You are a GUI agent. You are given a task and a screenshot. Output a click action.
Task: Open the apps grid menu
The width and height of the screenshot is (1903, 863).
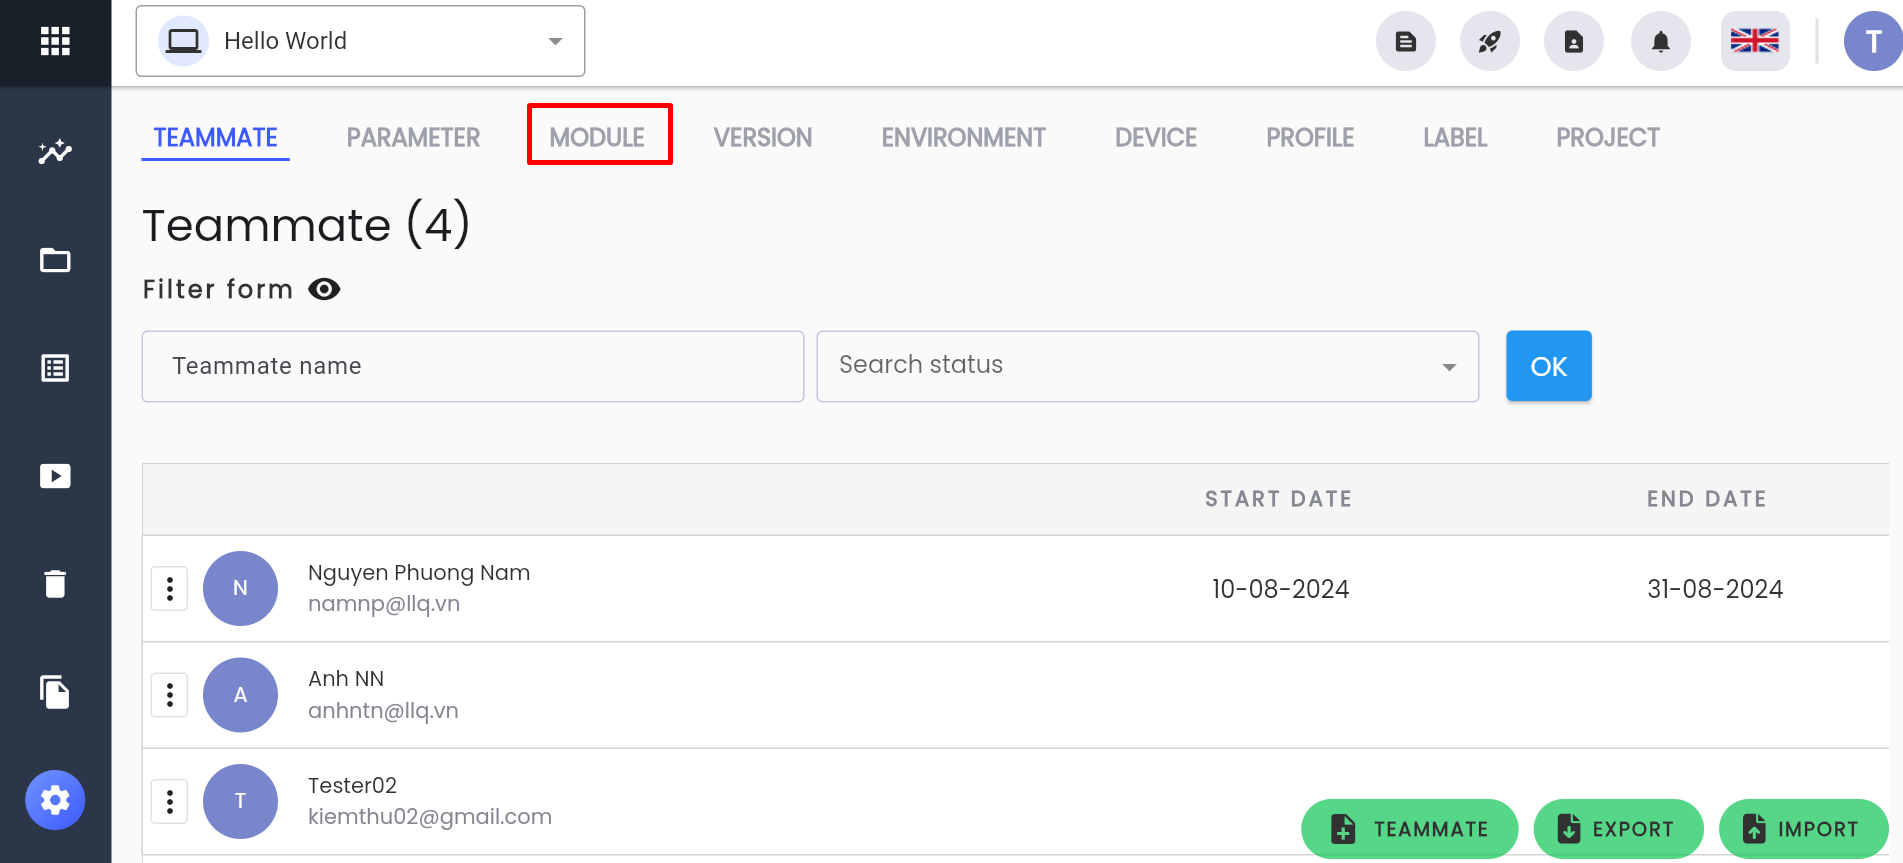tap(55, 41)
